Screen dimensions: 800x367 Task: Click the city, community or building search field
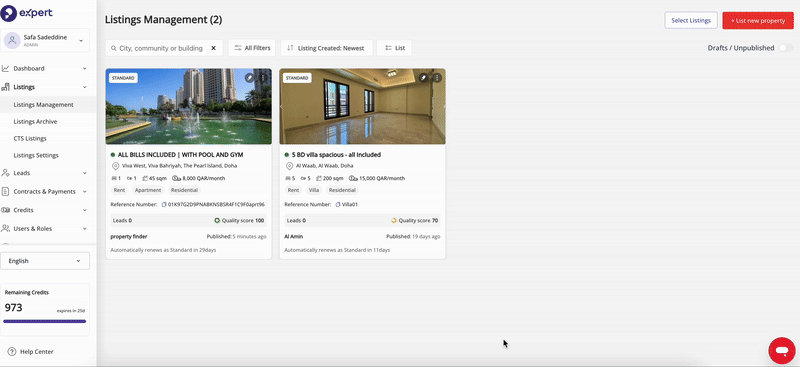[164, 48]
